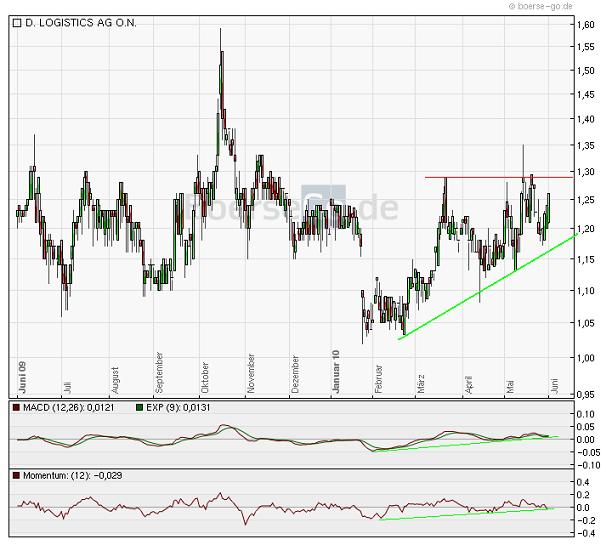Click the D. LOGISTICS AG O.N. legend box

tap(16, 23)
